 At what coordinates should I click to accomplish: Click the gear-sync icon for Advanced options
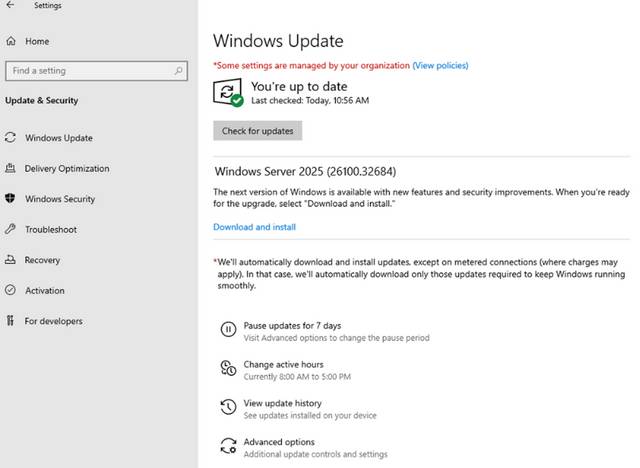point(228,446)
